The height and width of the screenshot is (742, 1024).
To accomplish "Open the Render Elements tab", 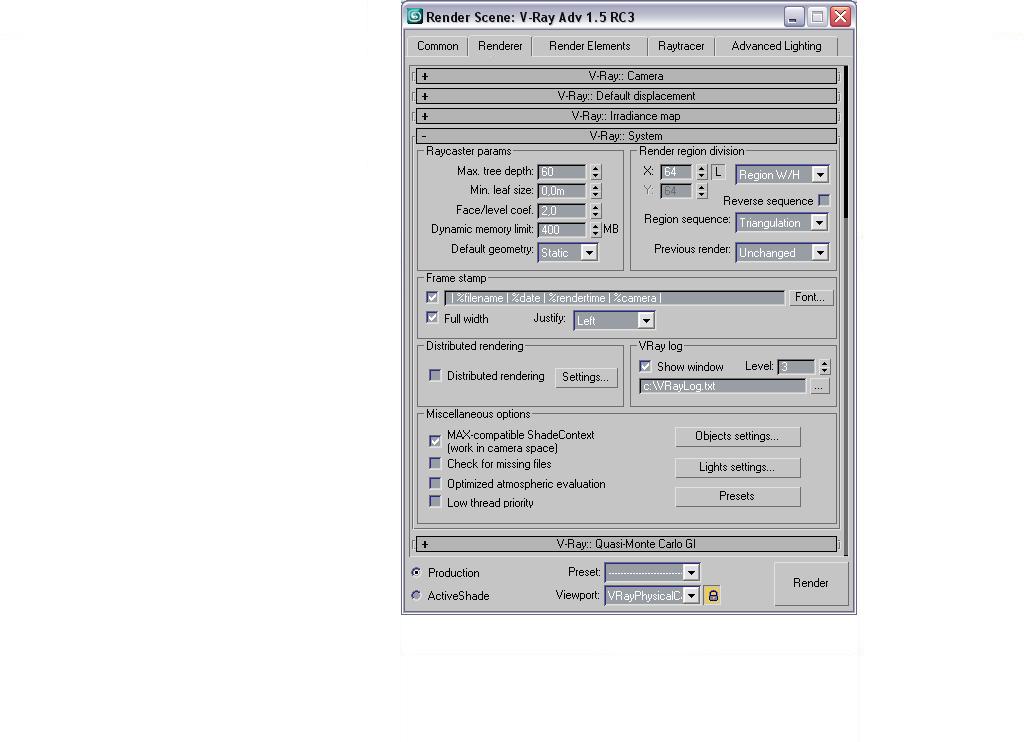I will [x=589, y=46].
